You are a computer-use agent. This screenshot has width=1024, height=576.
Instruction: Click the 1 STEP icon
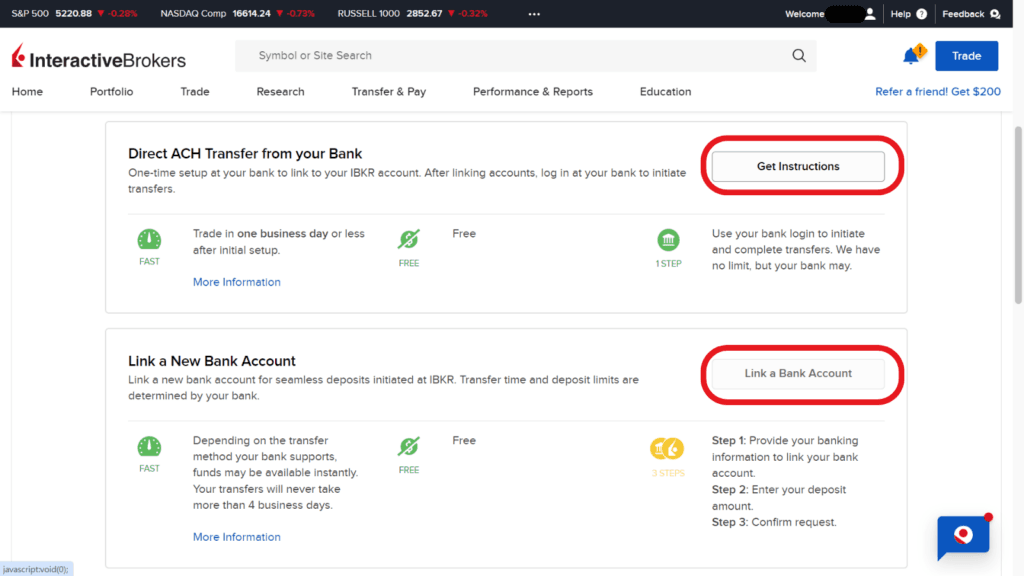click(x=668, y=241)
